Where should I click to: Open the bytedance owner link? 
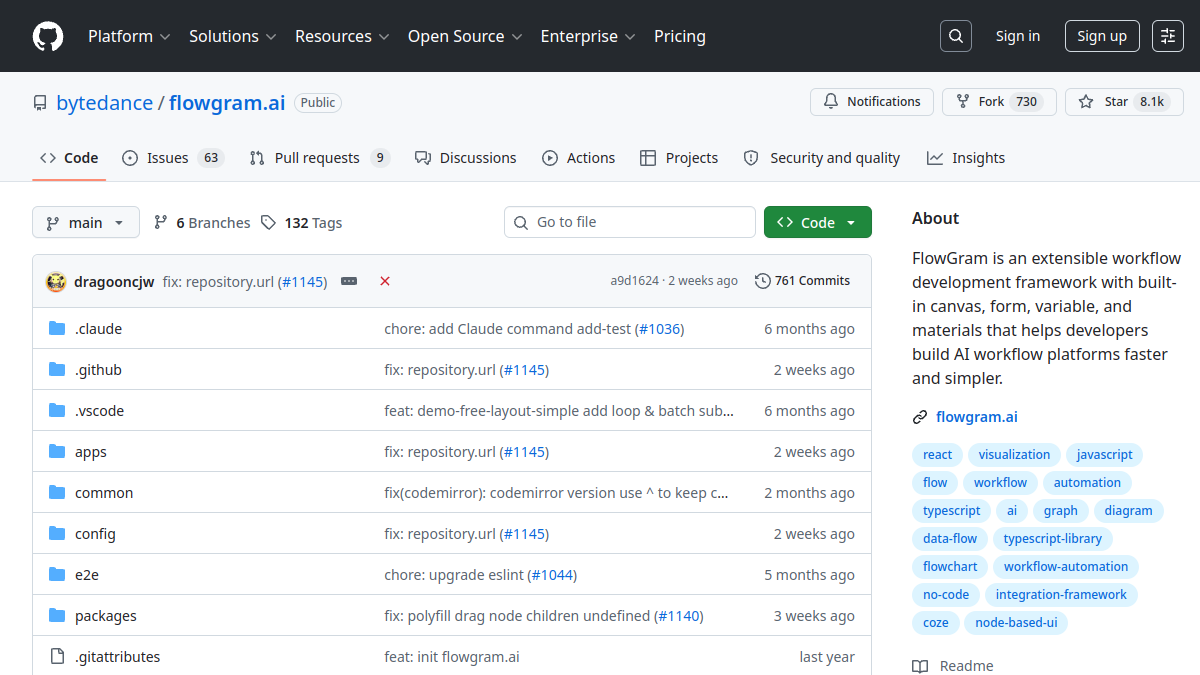(x=105, y=103)
